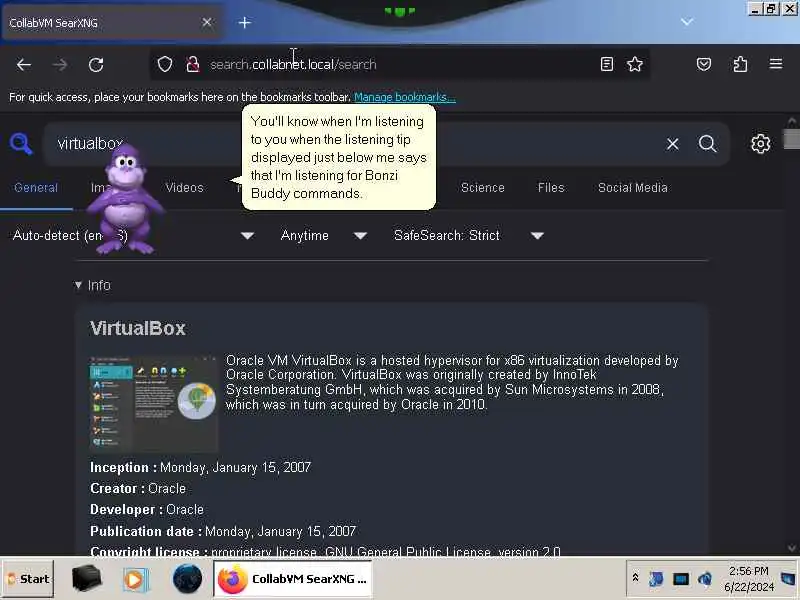The image size is (800, 600).
Task: Reload the current search page
Action: [96, 65]
